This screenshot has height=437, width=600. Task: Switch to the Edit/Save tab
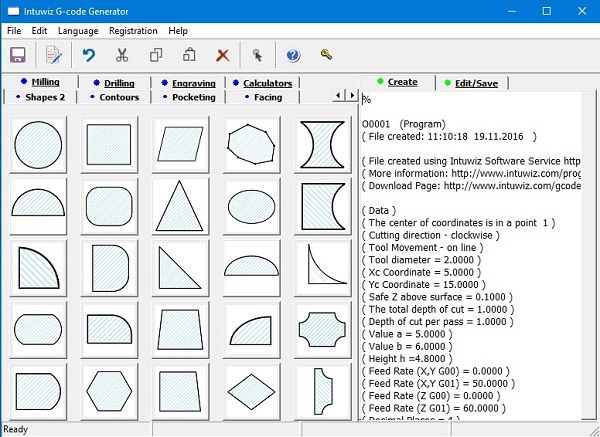pos(476,83)
